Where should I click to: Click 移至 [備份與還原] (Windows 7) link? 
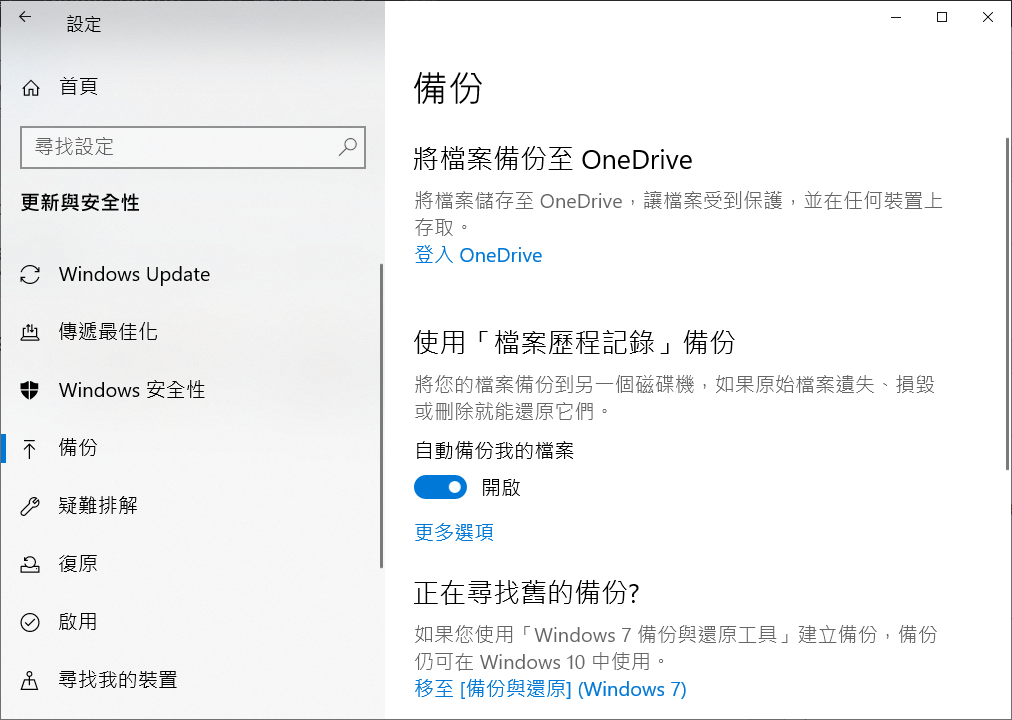tap(551, 689)
